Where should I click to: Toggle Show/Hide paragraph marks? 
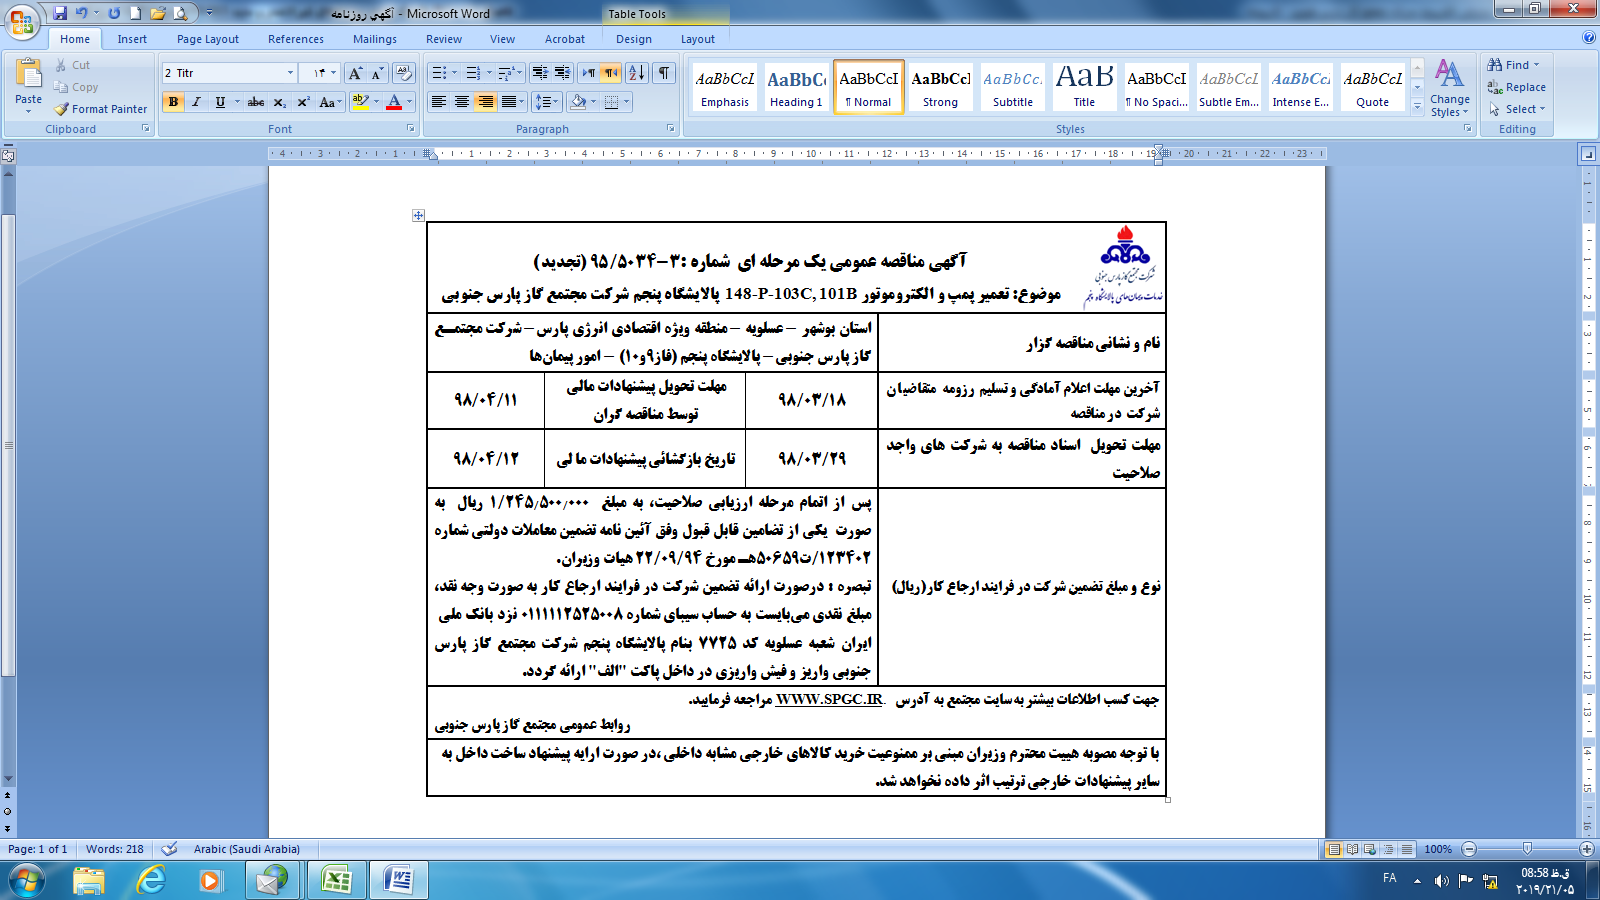click(x=664, y=73)
